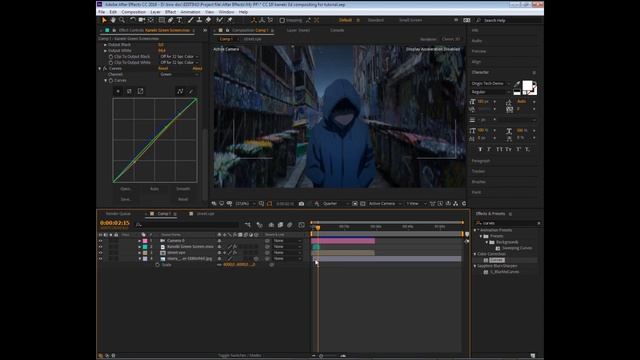Select the Hand tool
Image resolution: width=640 pixels, height=360 pixels.
[x=113, y=20]
